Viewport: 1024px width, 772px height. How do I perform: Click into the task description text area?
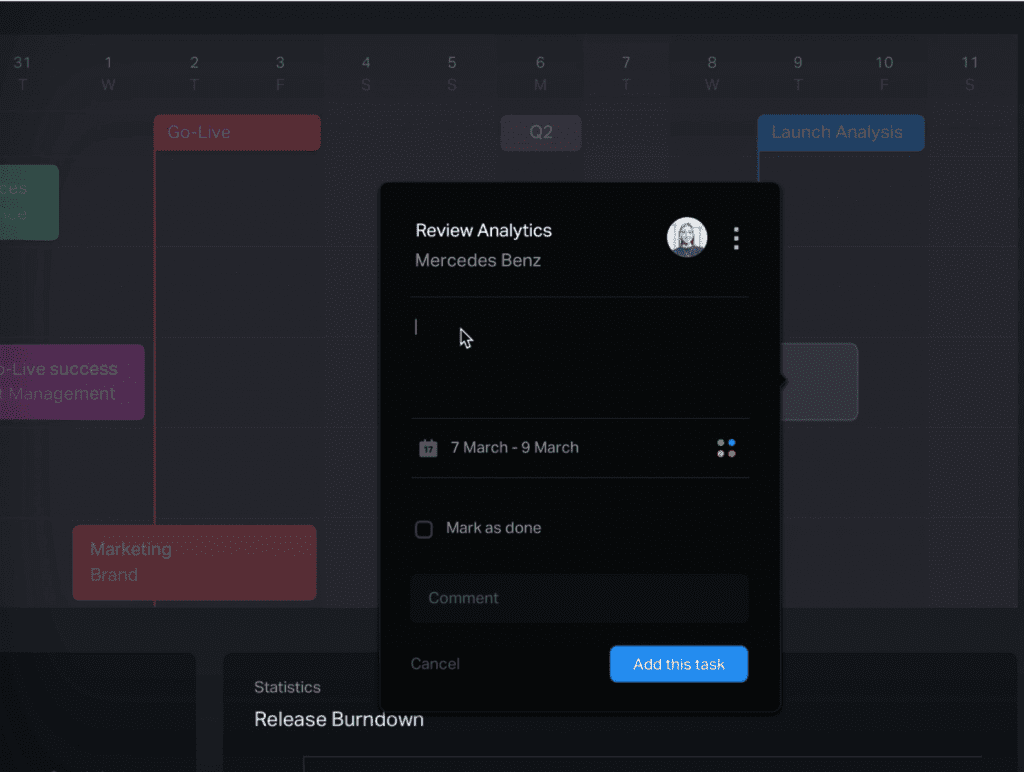579,358
